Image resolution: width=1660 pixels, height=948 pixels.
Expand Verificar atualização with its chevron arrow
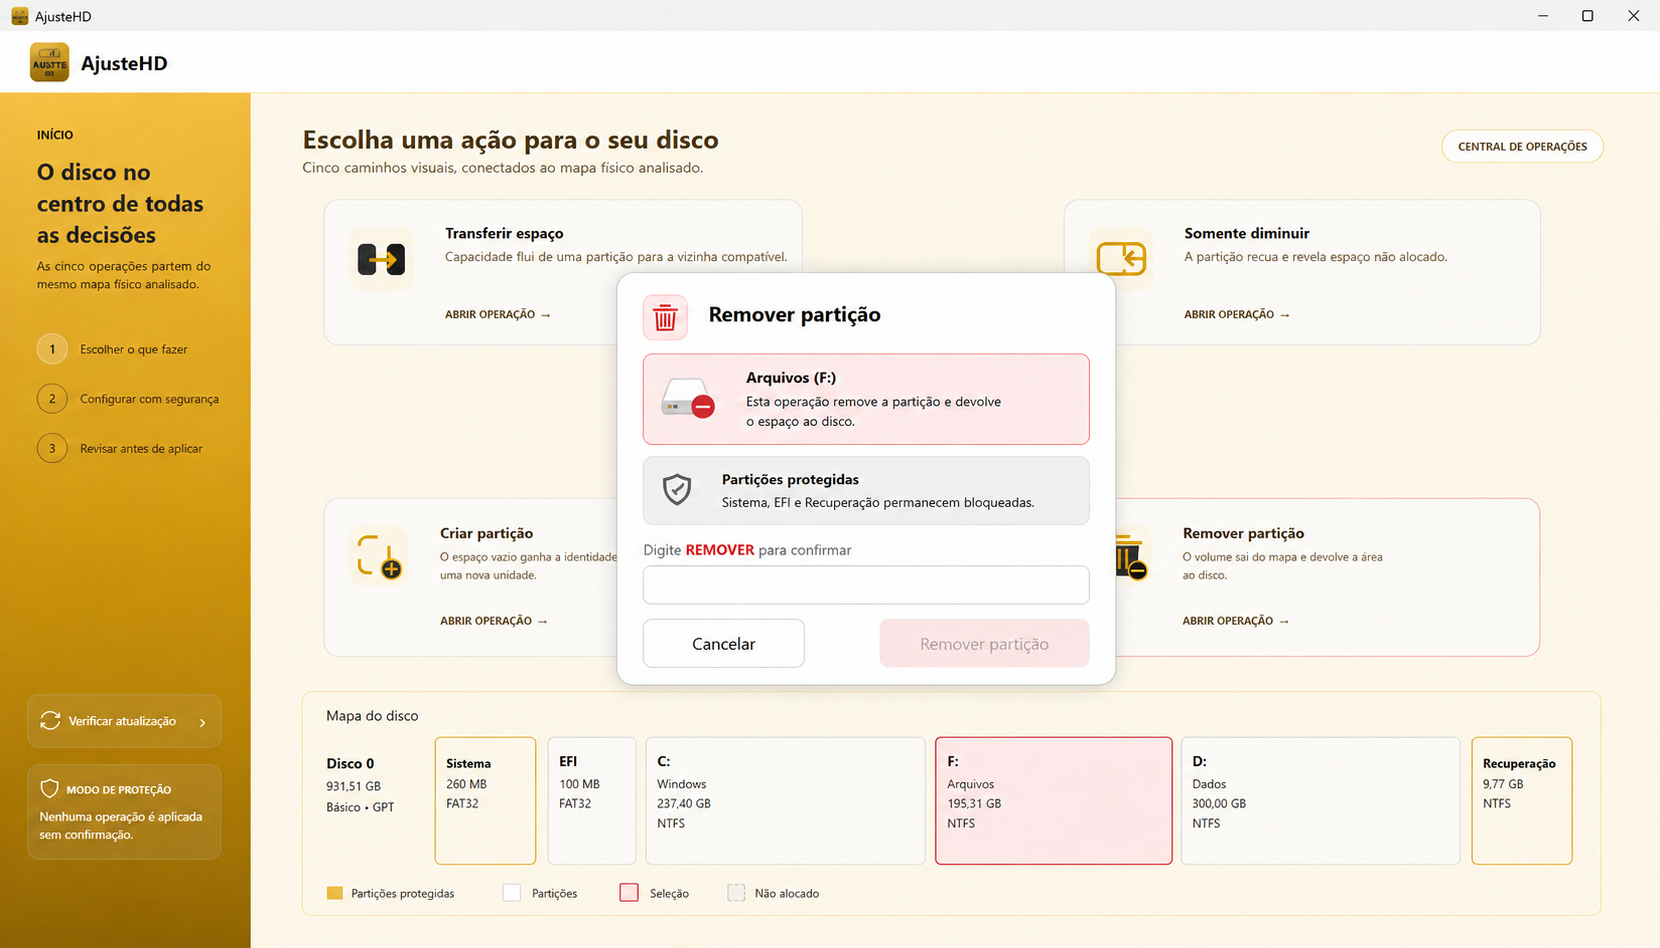point(203,722)
